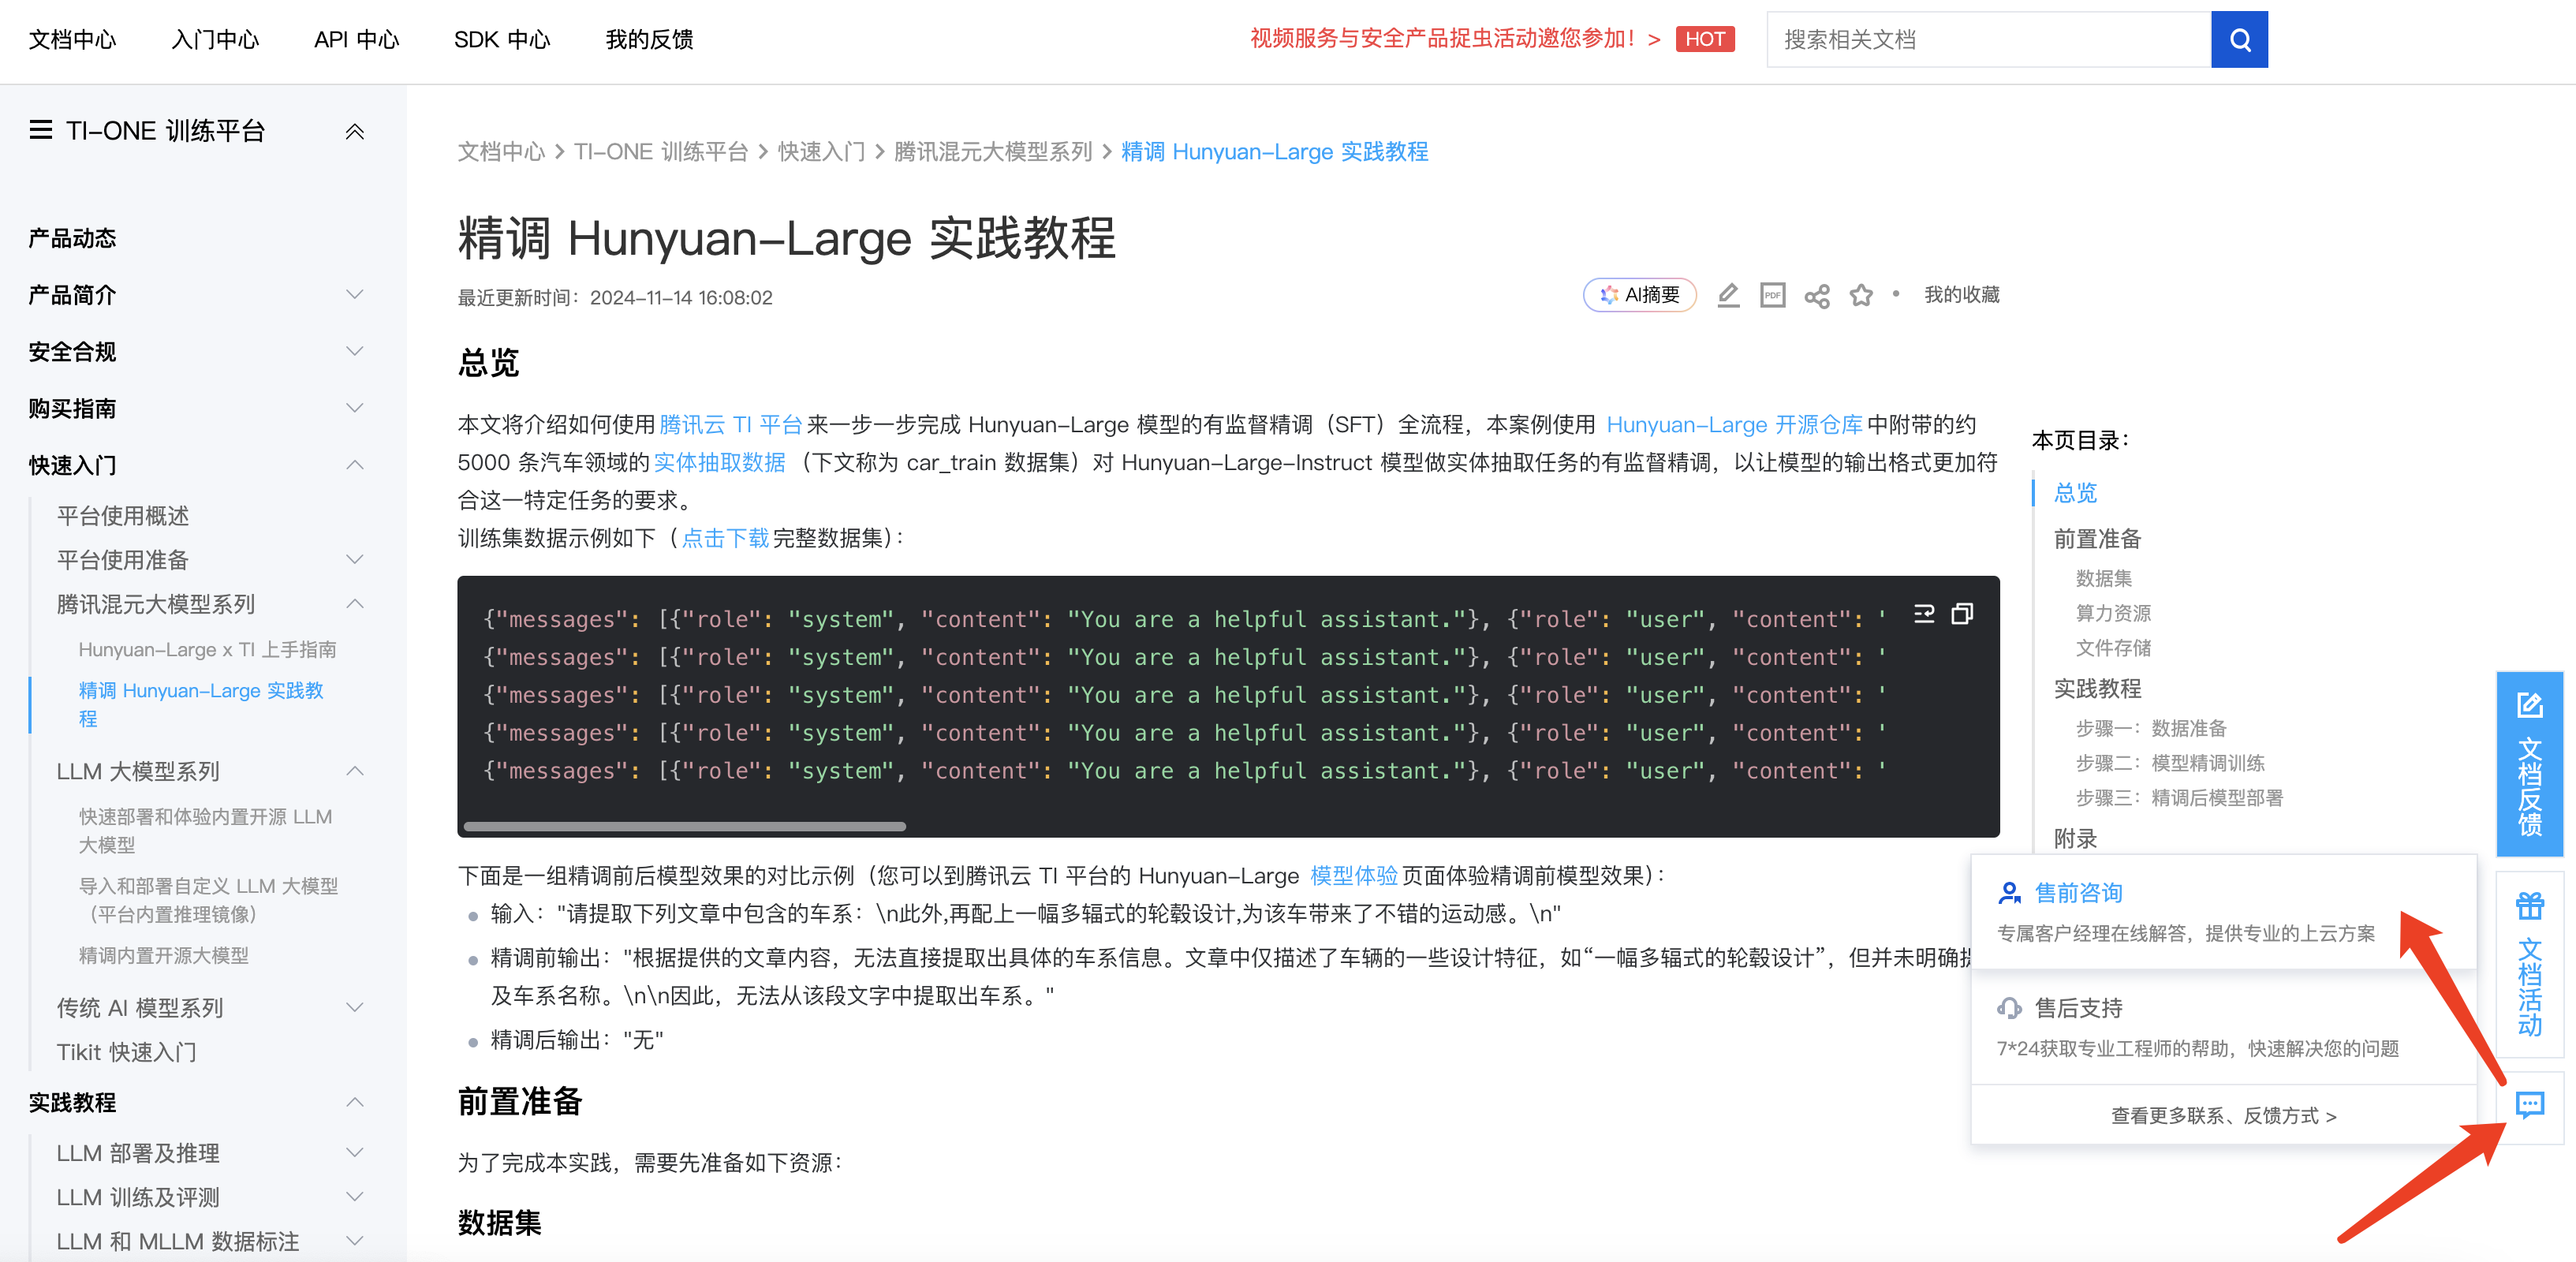
Task: Open Hunyuan-Large x TI 上手指南 item
Action: coord(207,649)
